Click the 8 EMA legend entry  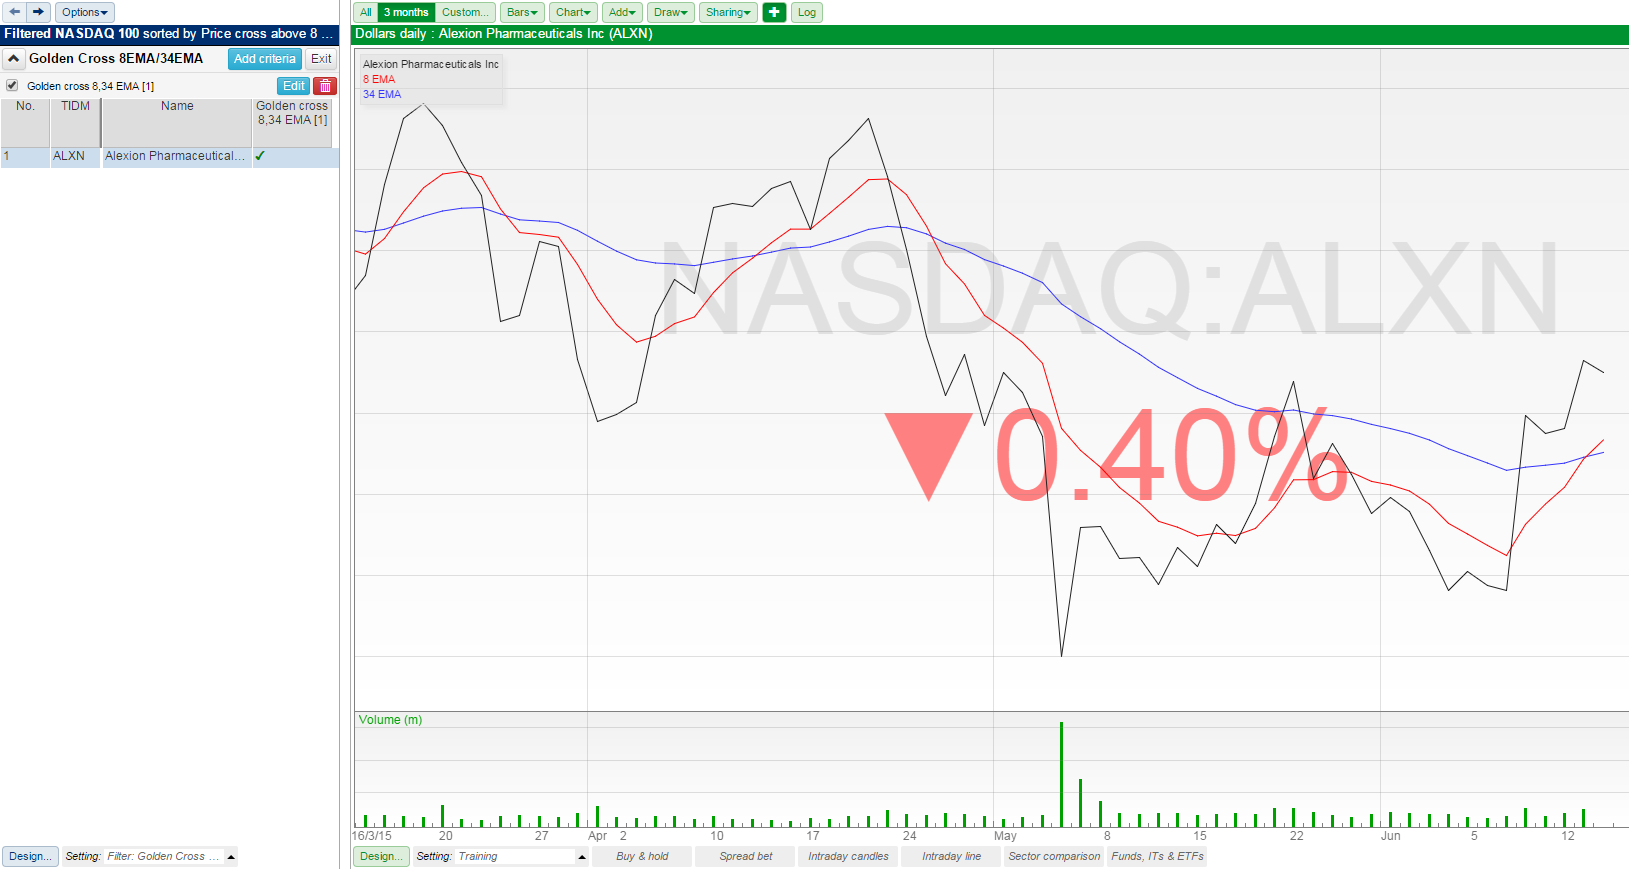click(x=379, y=80)
